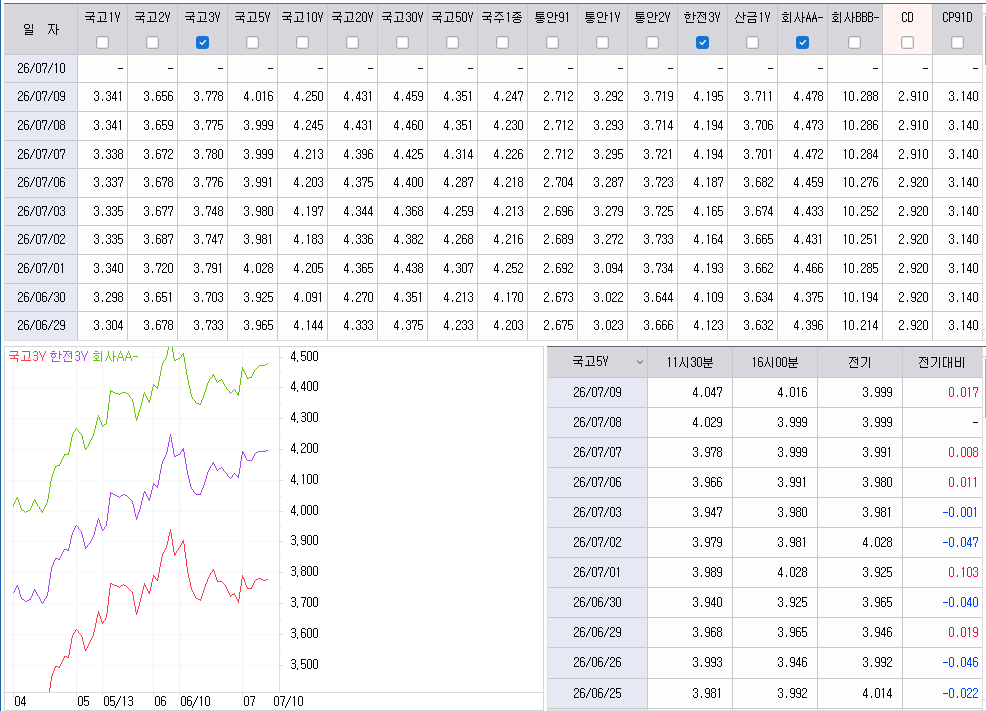
Task: Click the 4,500 label on the chart axis
Action: tap(304, 356)
